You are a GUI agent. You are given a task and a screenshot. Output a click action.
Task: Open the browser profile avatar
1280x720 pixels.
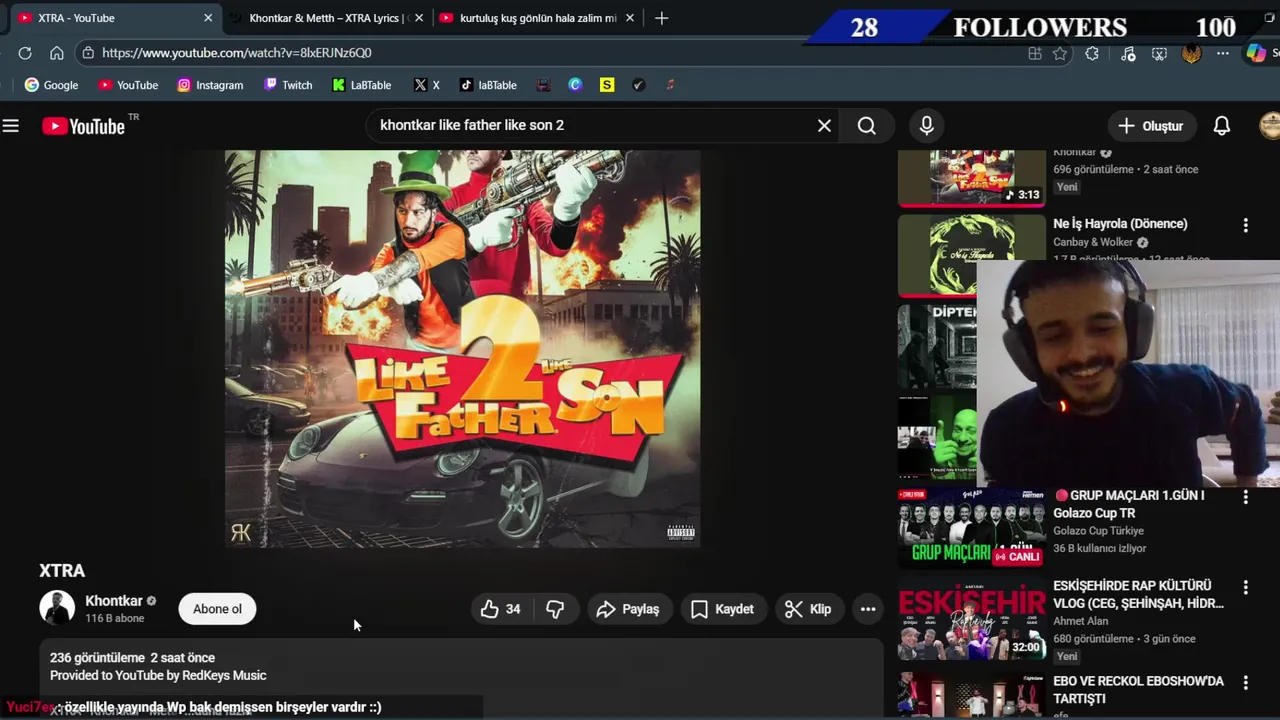pos(1191,54)
